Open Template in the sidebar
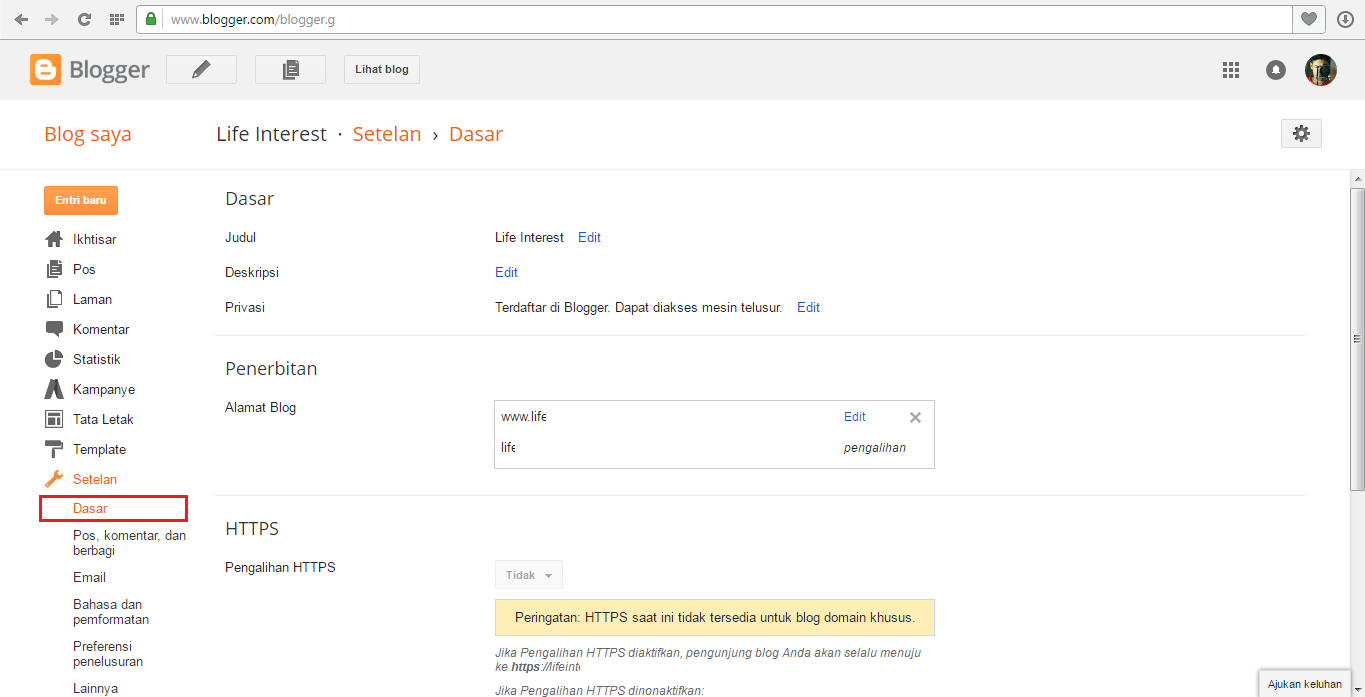The image size is (1365, 697). [99, 449]
